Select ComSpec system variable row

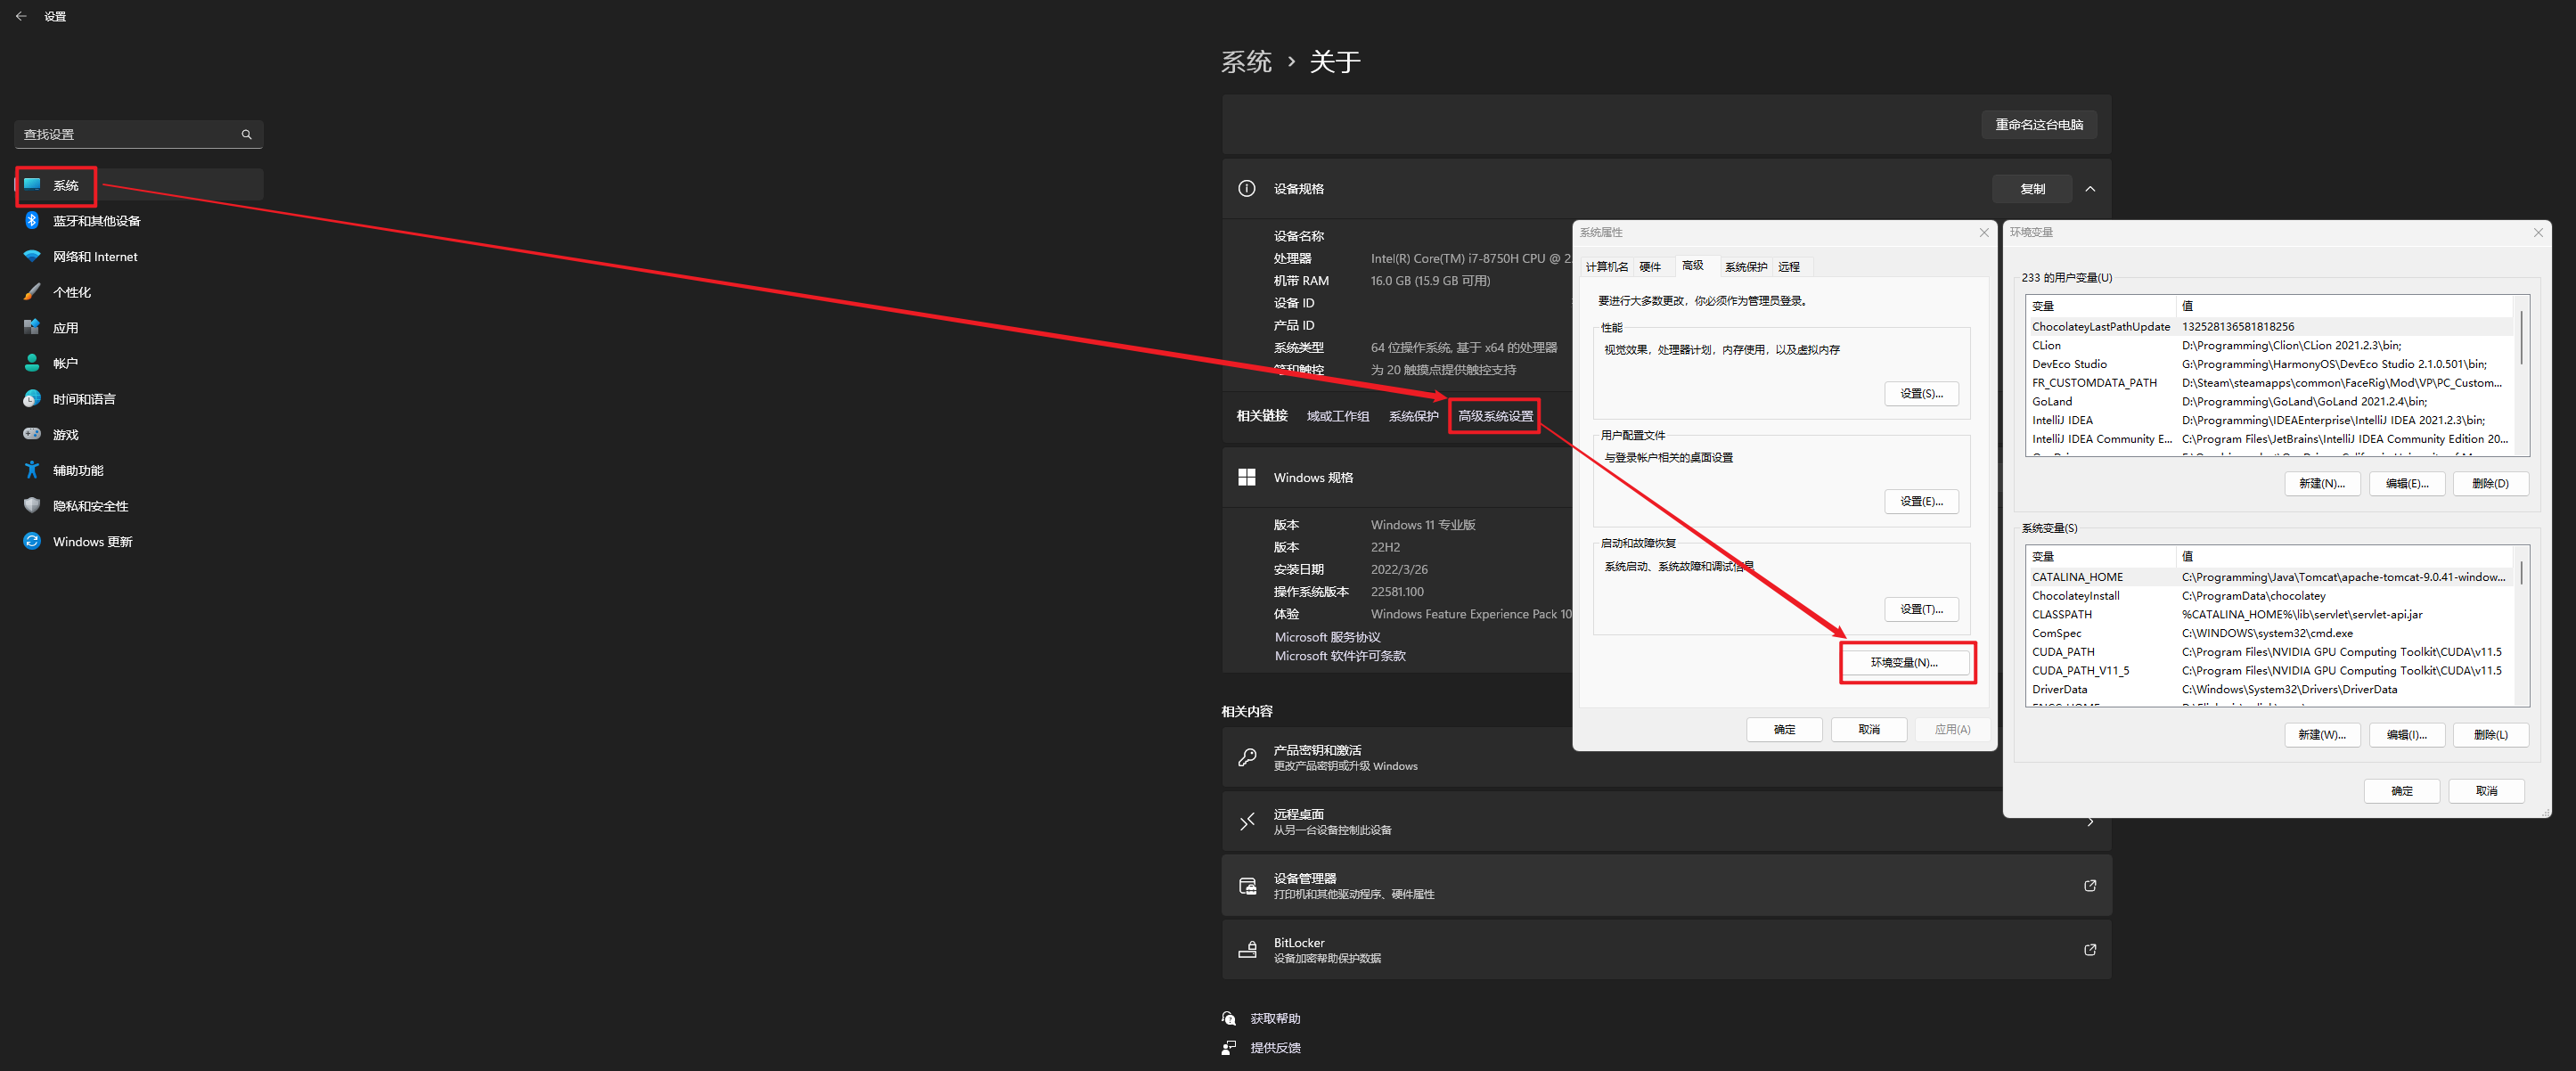tap(2269, 633)
